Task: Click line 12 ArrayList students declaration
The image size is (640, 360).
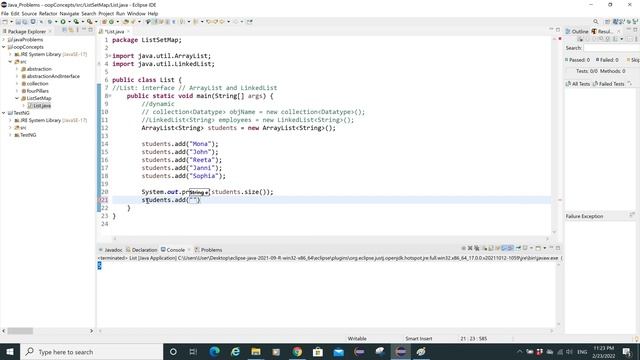Action: [238, 128]
